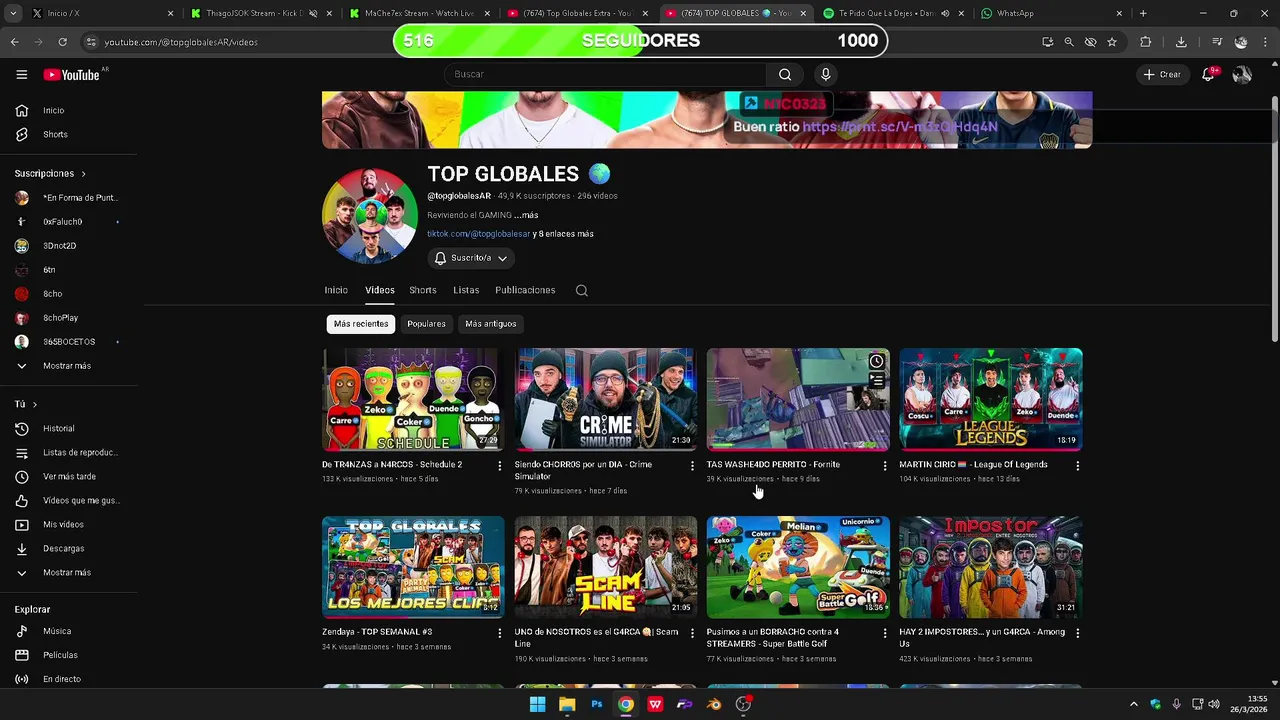Reload the page in Chrome

62,42
